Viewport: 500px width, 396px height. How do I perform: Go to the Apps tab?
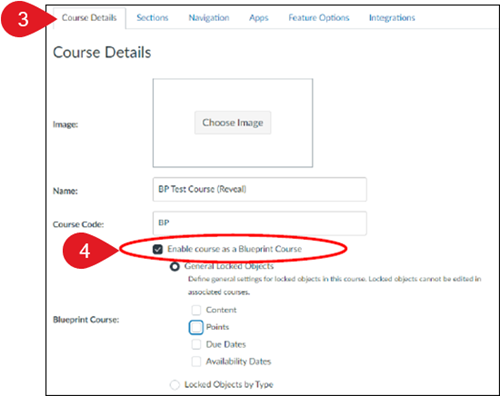tap(259, 18)
